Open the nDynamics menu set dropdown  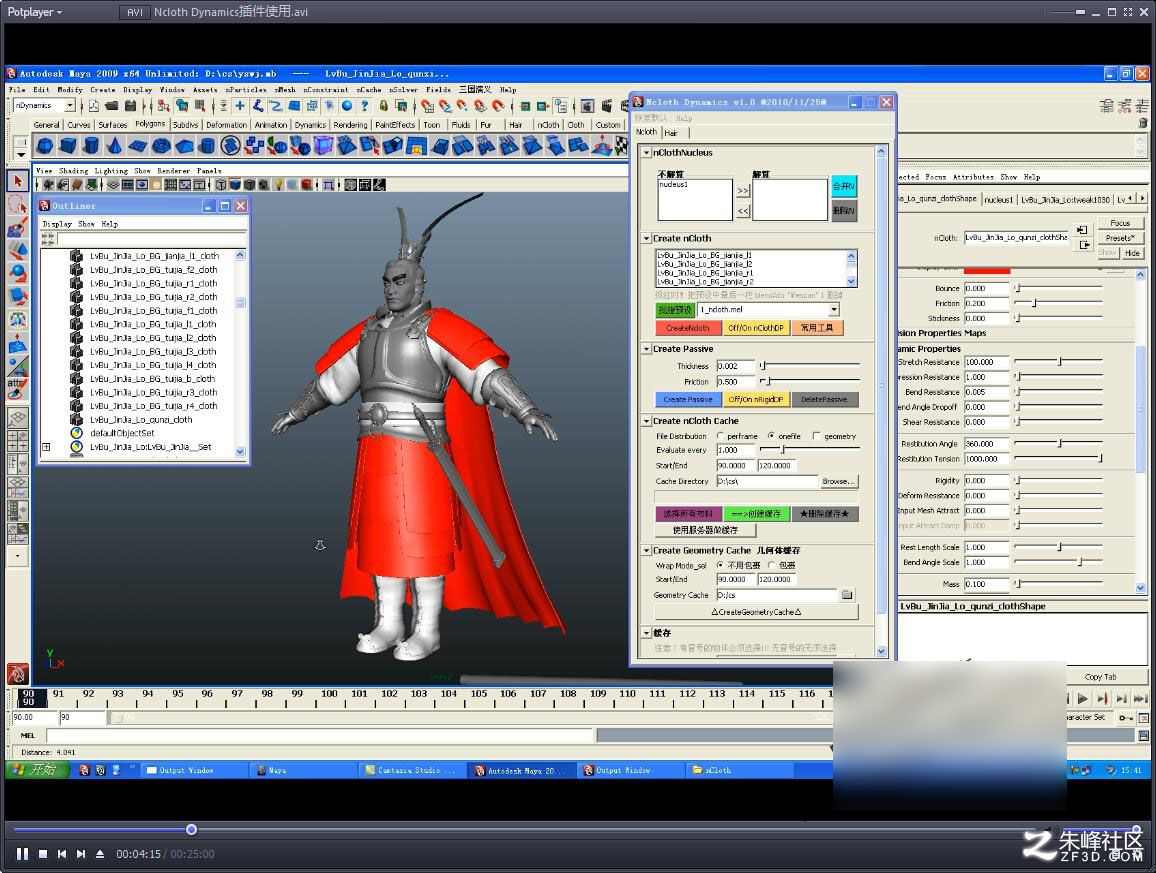click(70, 106)
